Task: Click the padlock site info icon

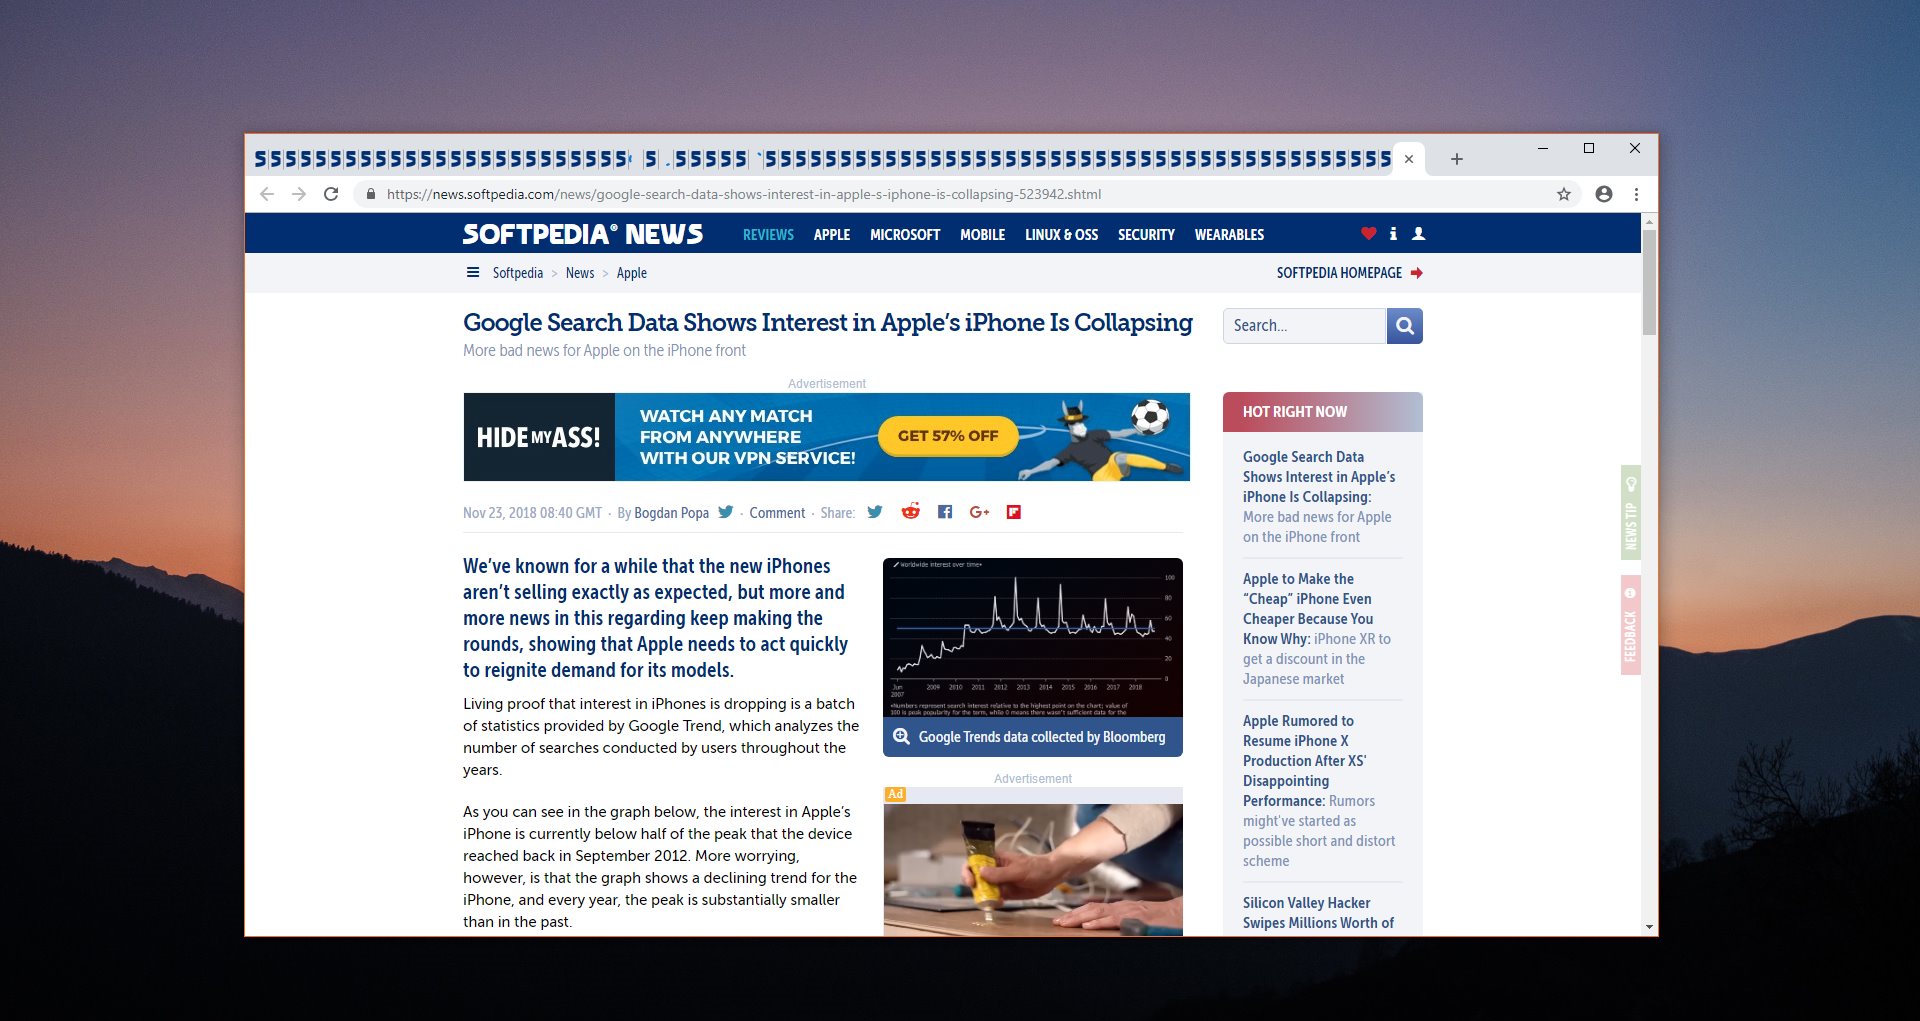Action: pos(371,194)
